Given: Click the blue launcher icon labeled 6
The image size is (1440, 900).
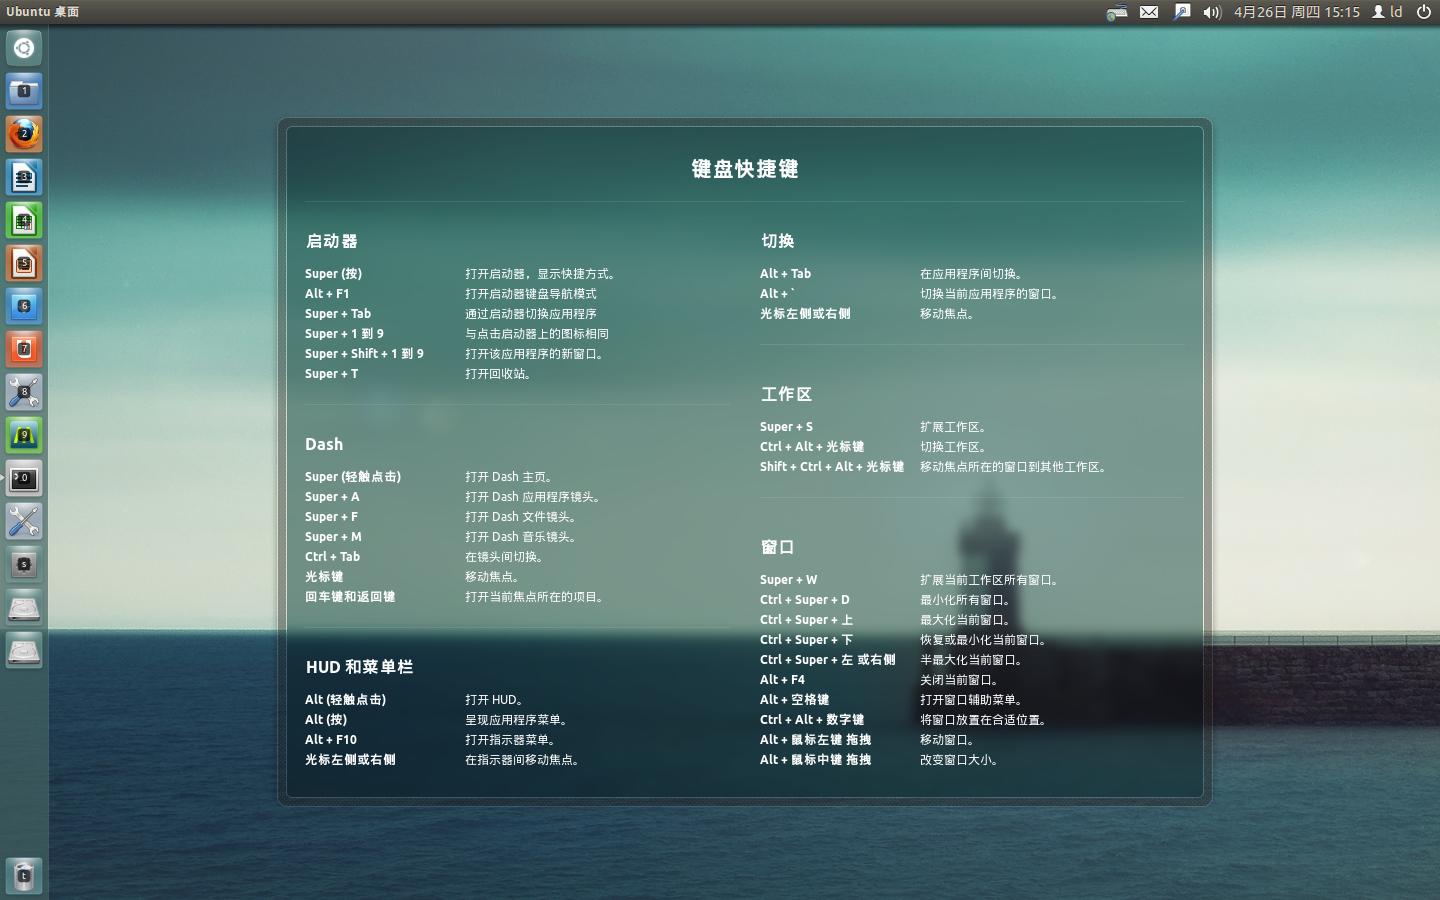Looking at the screenshot, I should [24, 306].
